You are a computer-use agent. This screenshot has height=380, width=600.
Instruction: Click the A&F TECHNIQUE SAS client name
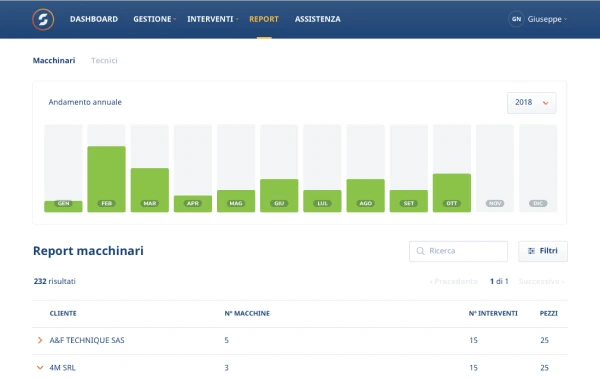[x=87, y=340]
